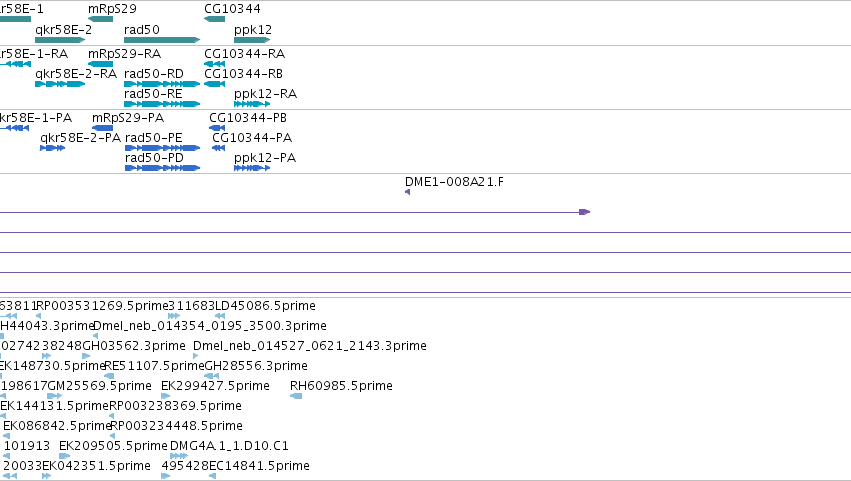This screenshot has height=481, width=851.
Task: Click the rad50-PD protein label
Action: (154, 158)
